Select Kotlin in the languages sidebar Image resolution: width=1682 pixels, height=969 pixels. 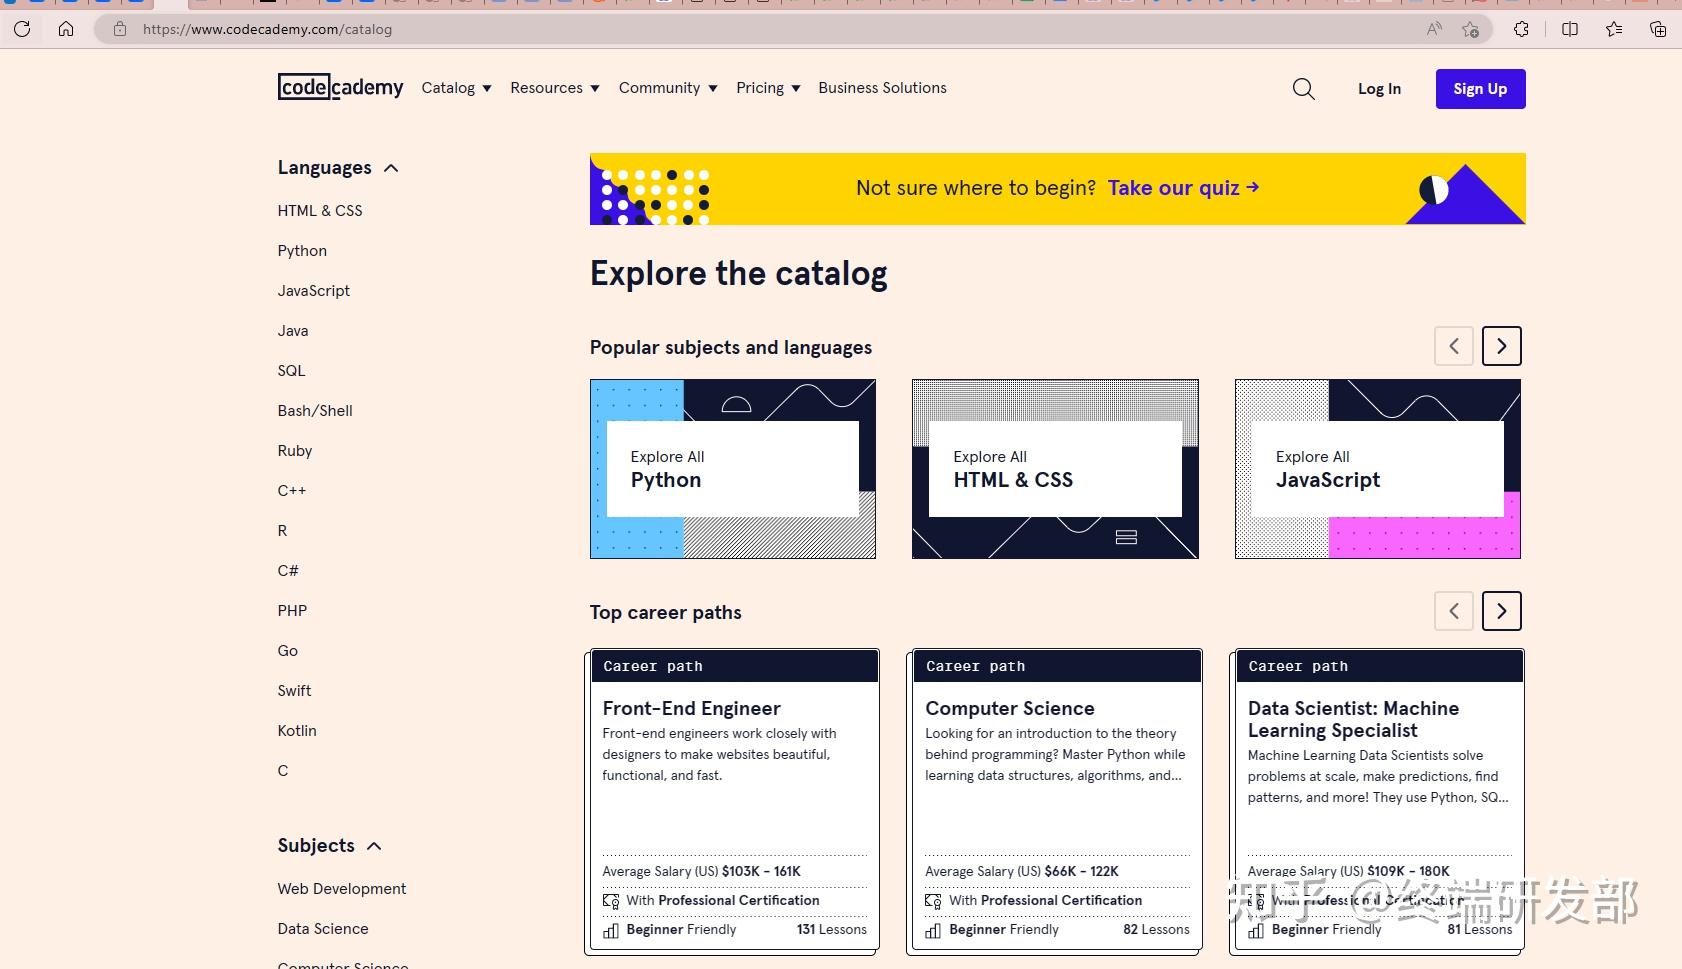[x=297, y=731]
